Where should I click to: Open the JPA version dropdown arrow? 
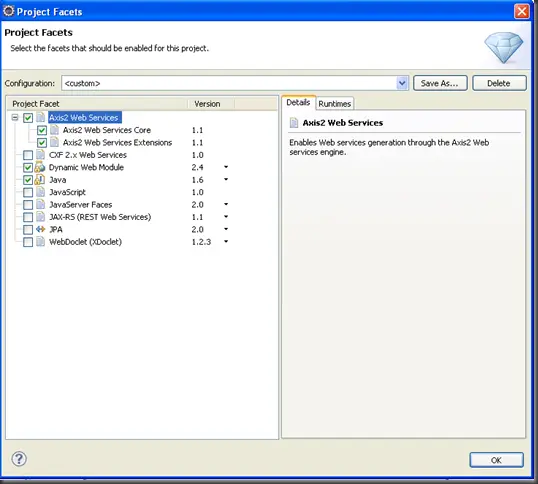click(226, 229)
